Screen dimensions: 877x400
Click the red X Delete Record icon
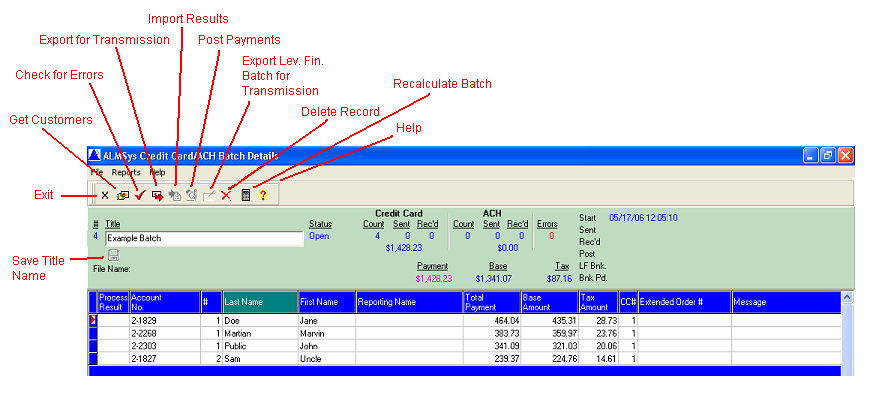[226, 195]
